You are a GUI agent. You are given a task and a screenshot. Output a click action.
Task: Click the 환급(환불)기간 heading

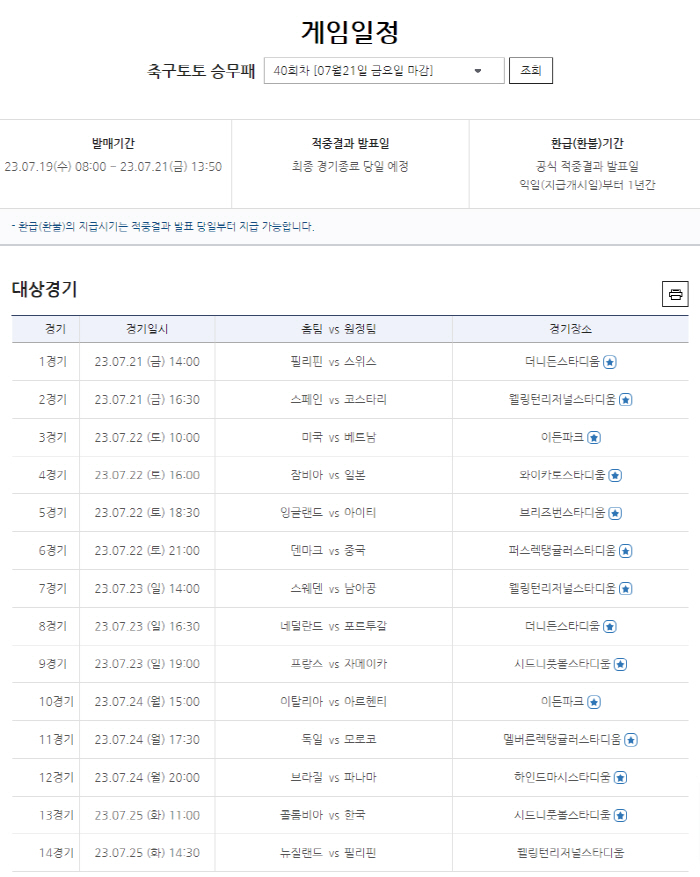tap(587, 143)
